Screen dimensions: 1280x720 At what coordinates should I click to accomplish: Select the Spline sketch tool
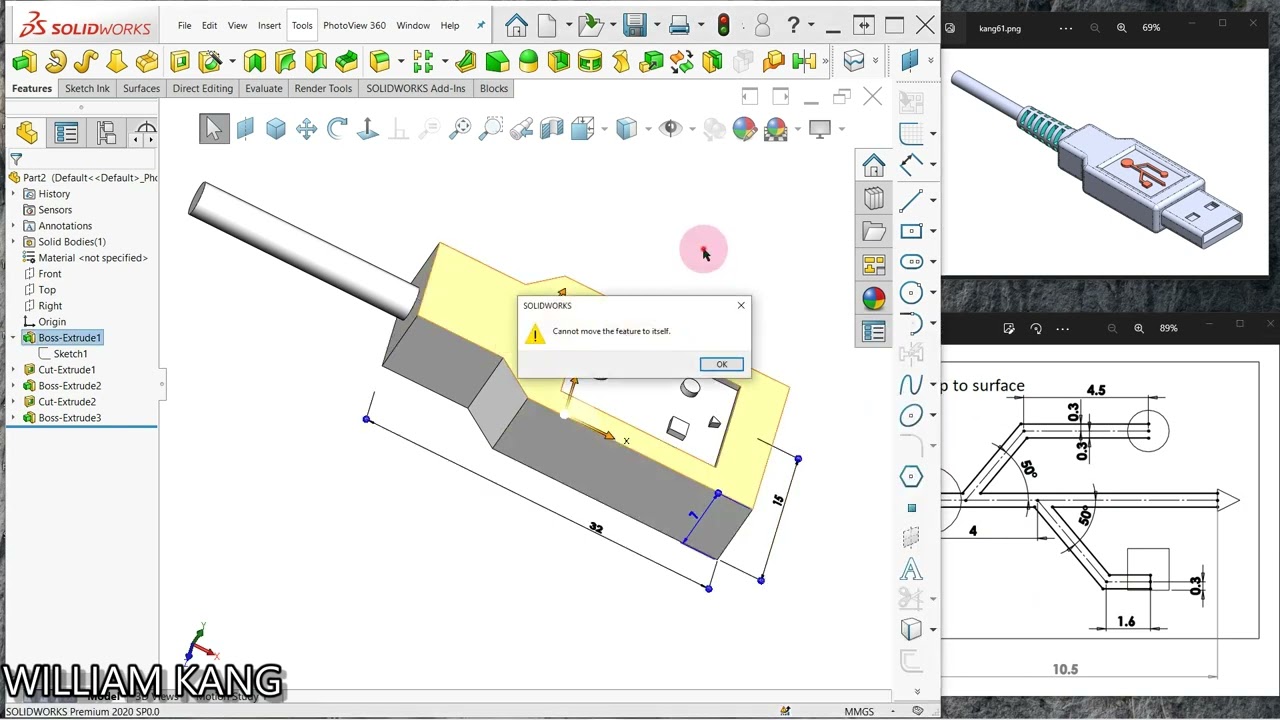pos(910,385)
